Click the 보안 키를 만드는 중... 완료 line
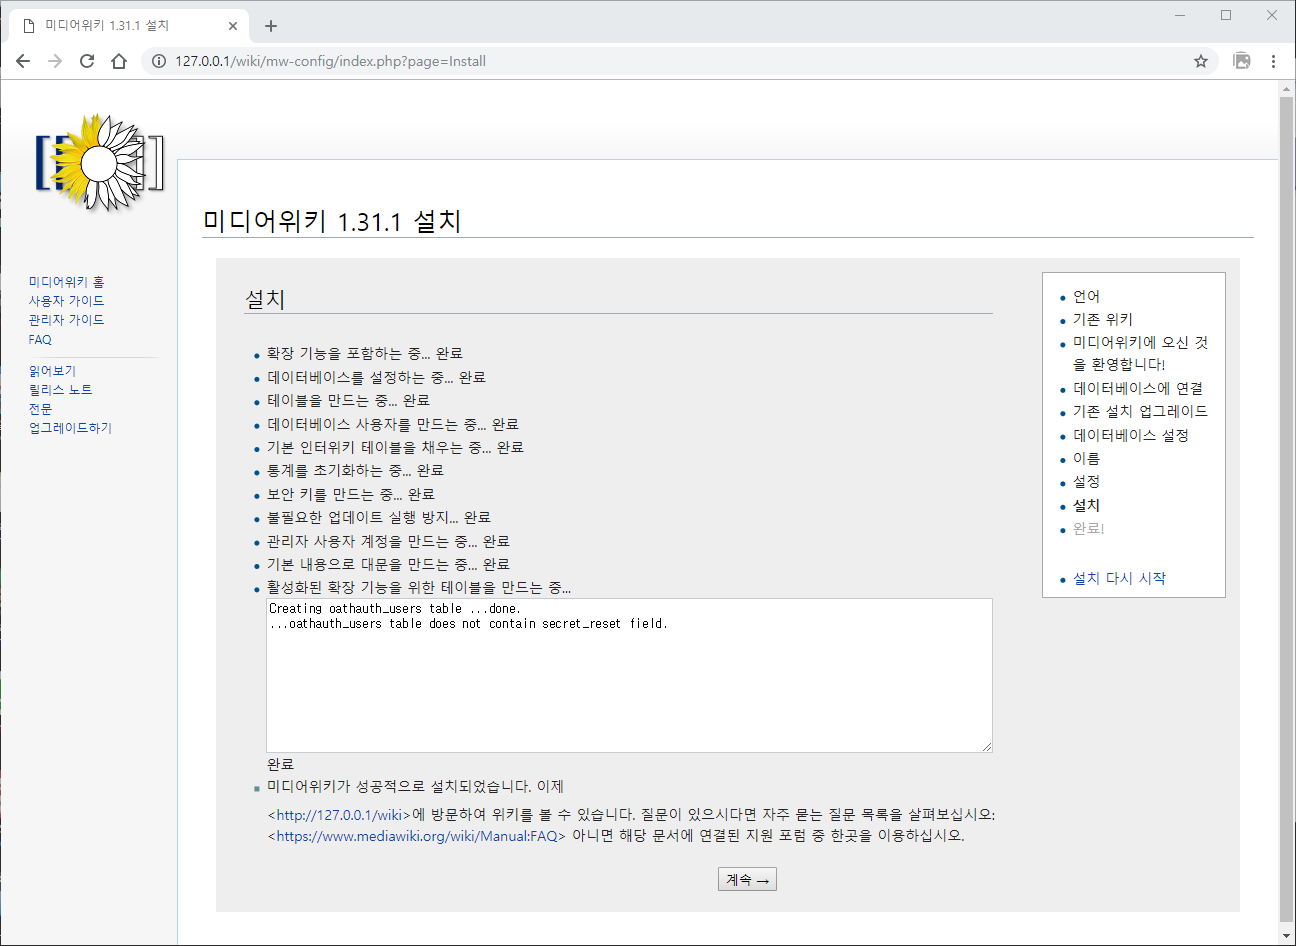Screen dimensions: 1296x946 351,494
